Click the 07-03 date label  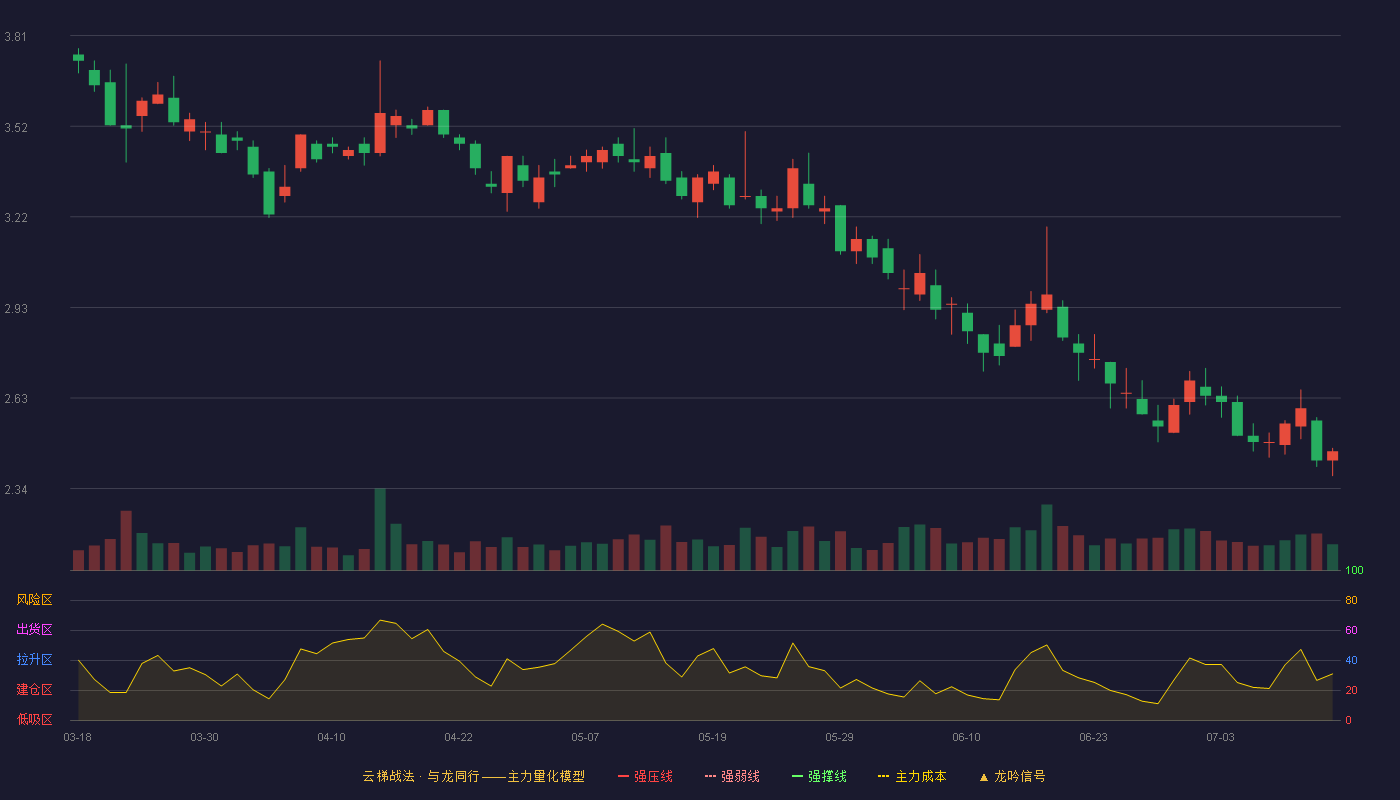pyautogui.click(x=1220, y=737)
